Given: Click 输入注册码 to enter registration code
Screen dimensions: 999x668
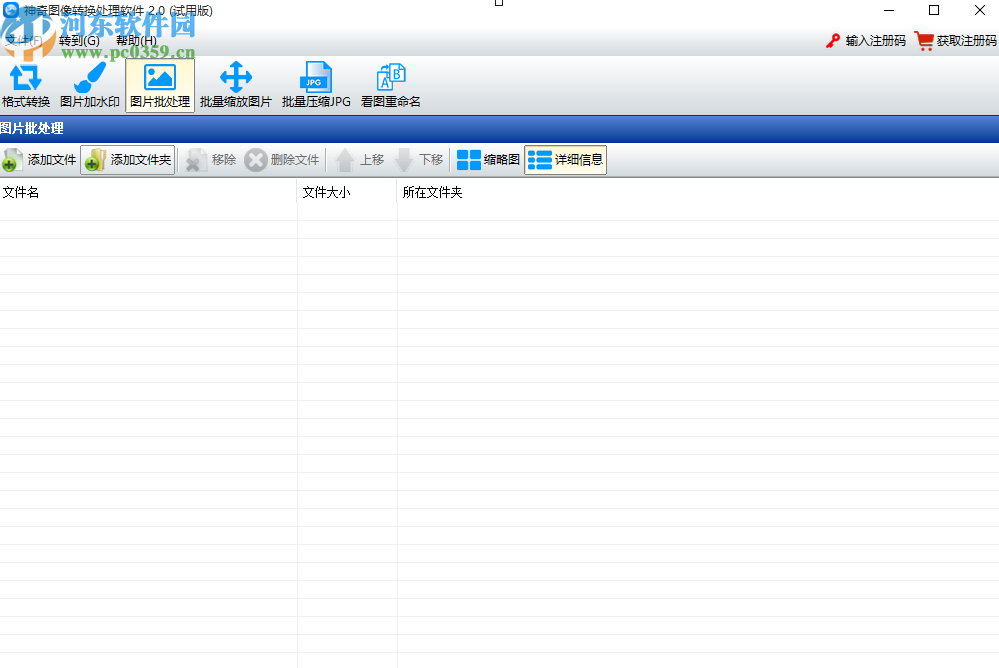Looking at the screenshot, I should pos(866,41).
